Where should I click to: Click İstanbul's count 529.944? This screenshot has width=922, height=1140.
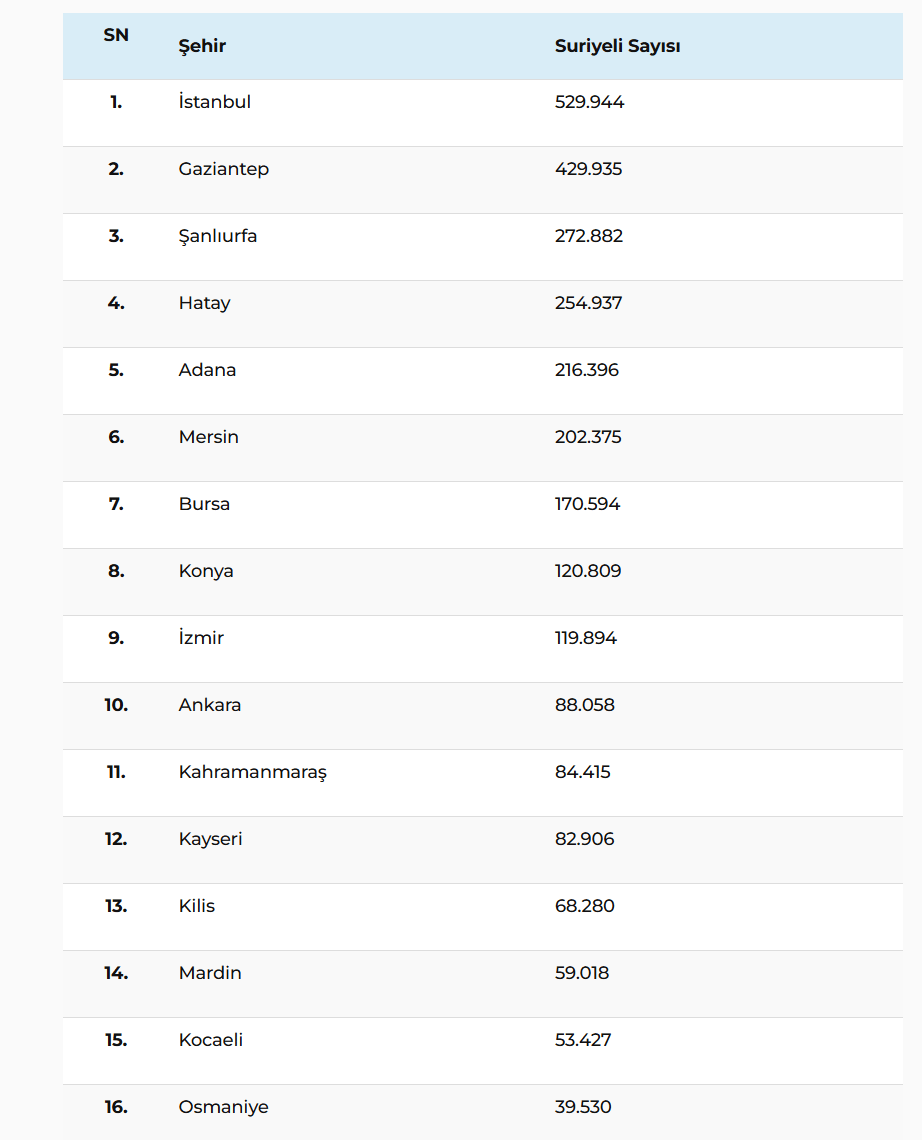tap(589, 102)
